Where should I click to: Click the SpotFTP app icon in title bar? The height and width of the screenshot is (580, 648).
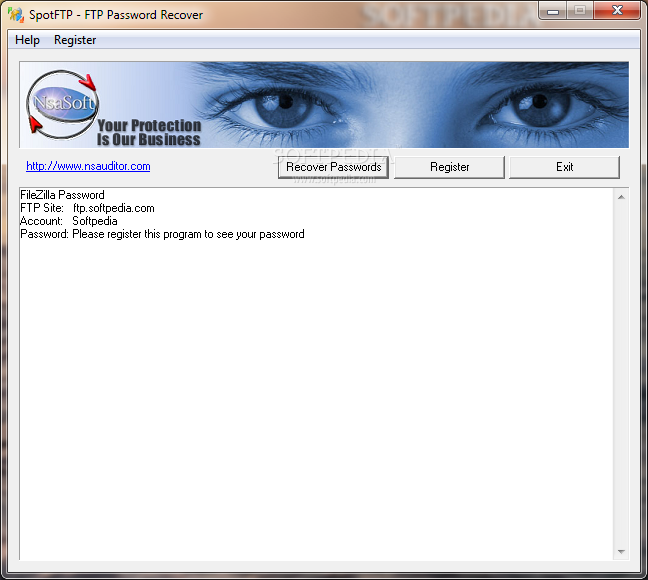(x=16, y=14)
